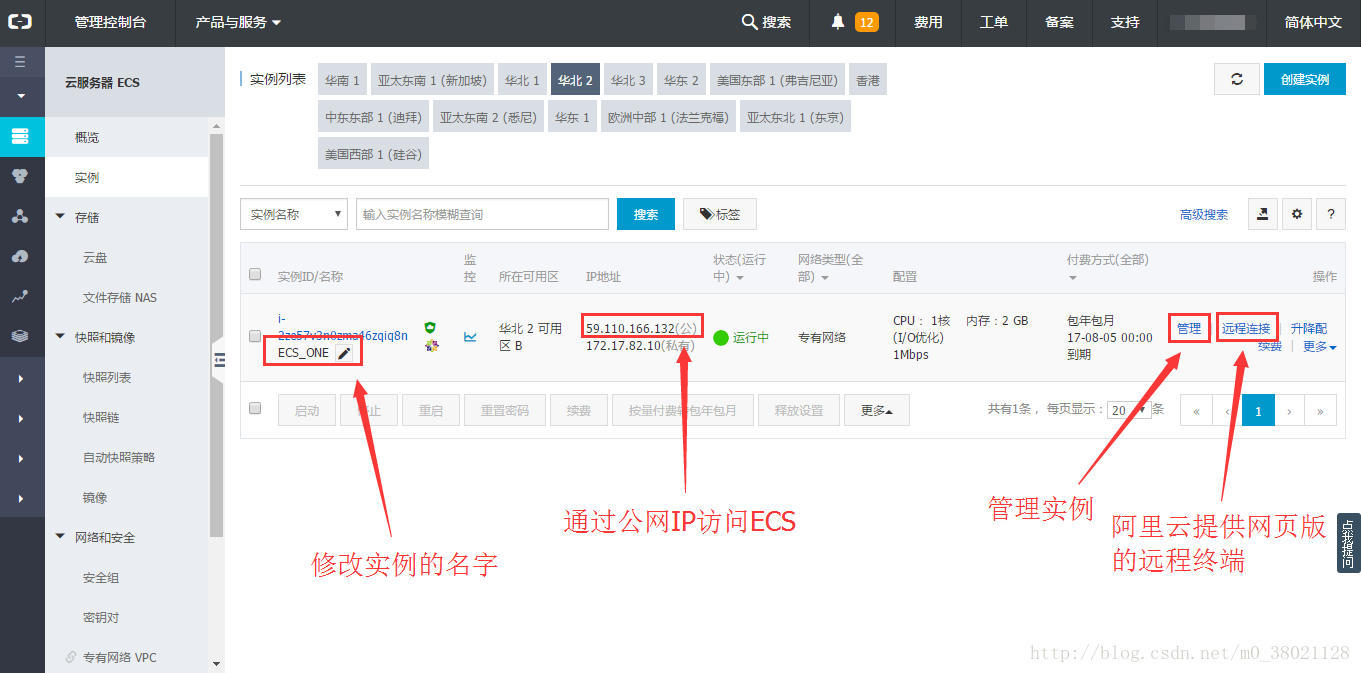Click the 标签 tag button
Image resolution: width=1361 pixels, height=673 pixels.
[720, 214]
